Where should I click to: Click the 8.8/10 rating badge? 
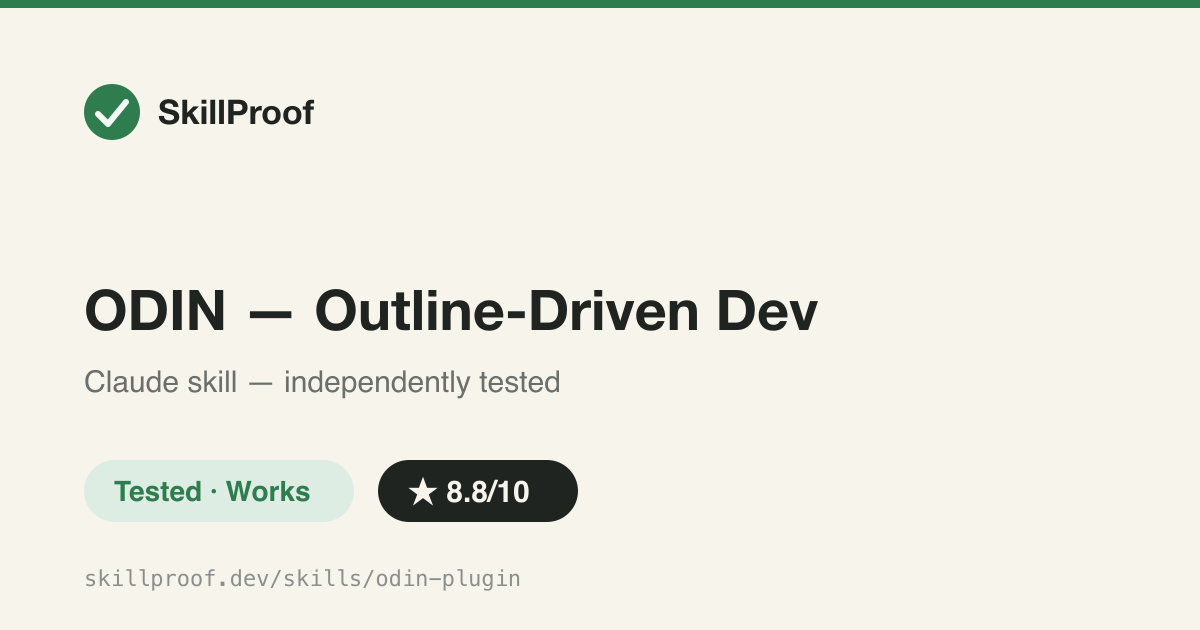[x=478, y=491]
